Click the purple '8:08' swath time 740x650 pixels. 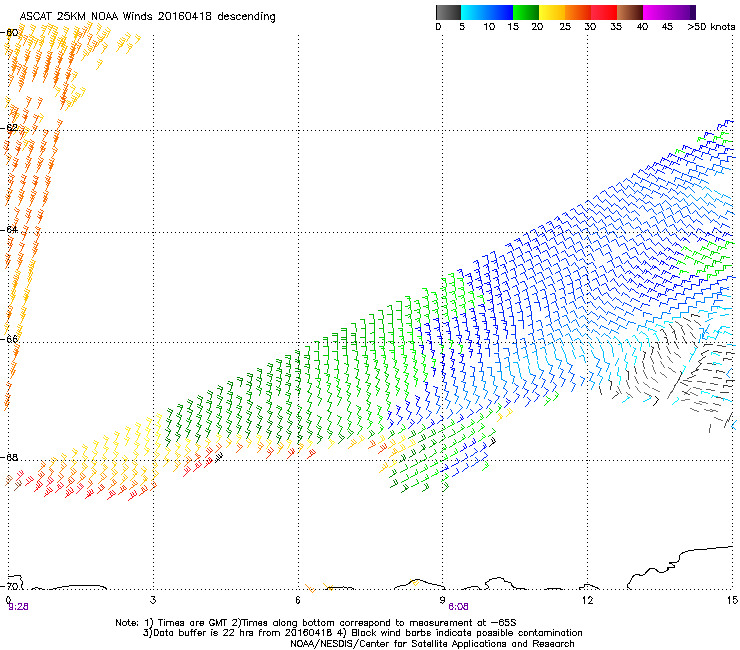click(x=458, y=607)
